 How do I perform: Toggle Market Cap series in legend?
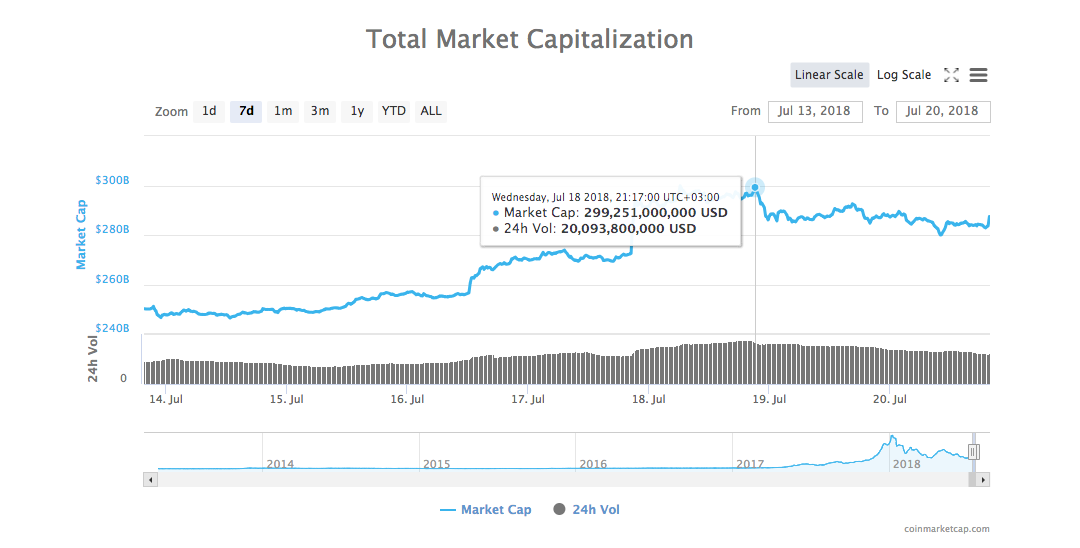coord(486,510)
